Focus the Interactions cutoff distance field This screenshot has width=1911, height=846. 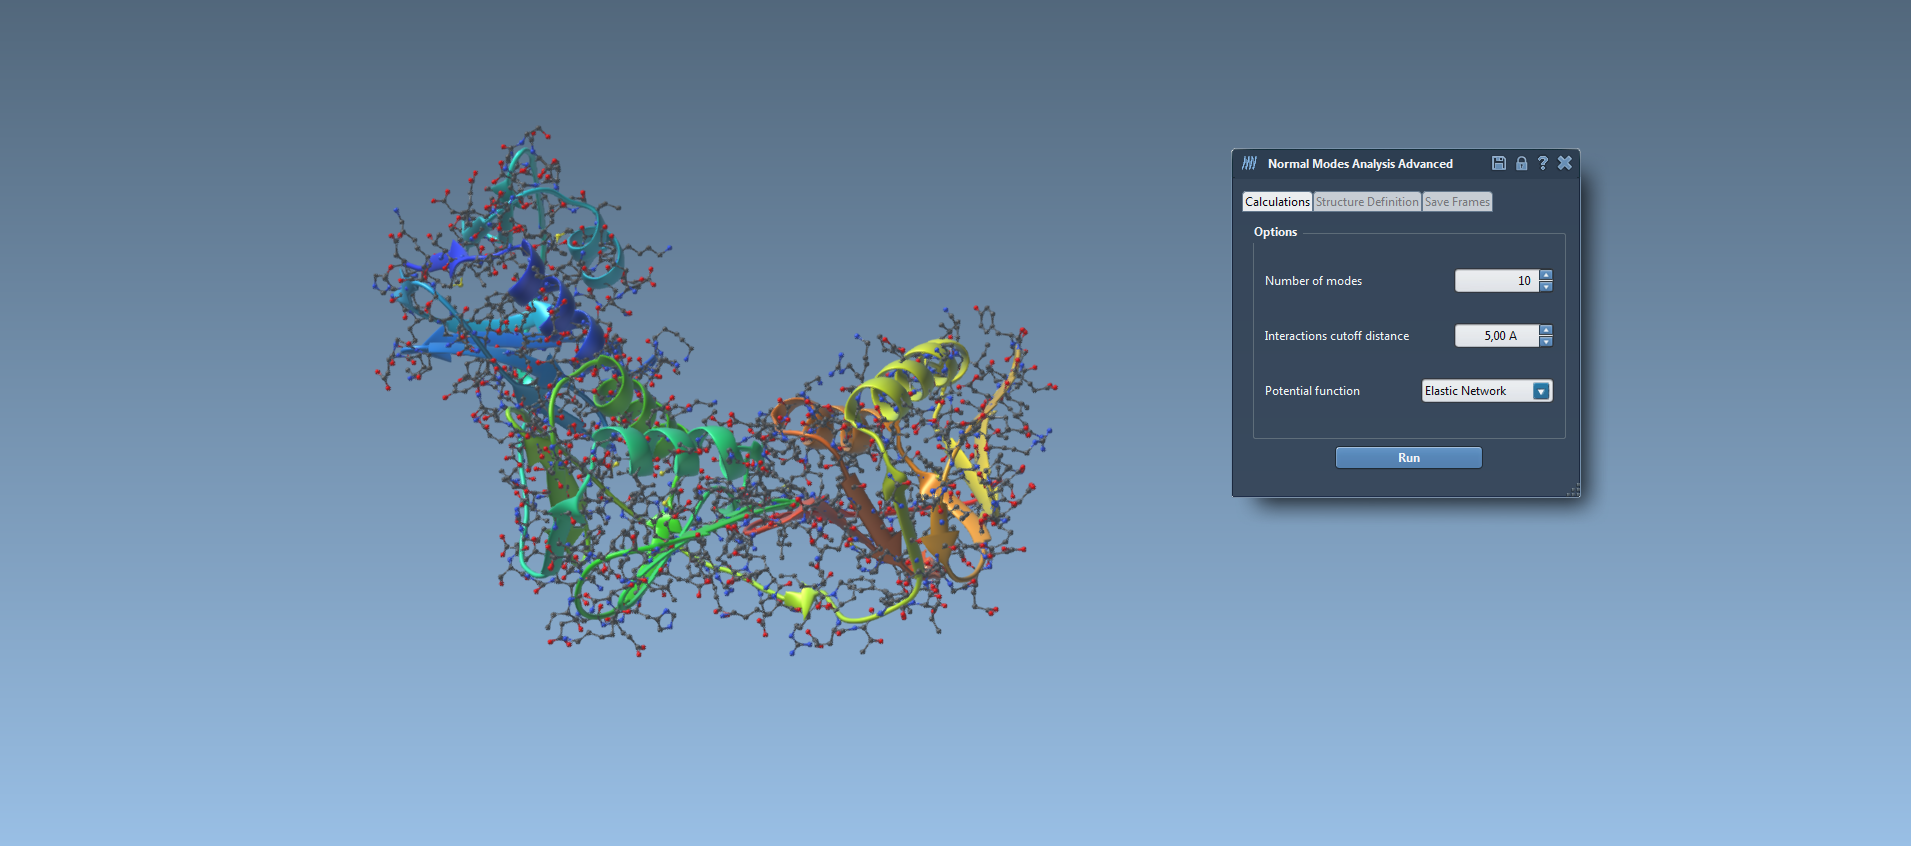click(1496, 336)
